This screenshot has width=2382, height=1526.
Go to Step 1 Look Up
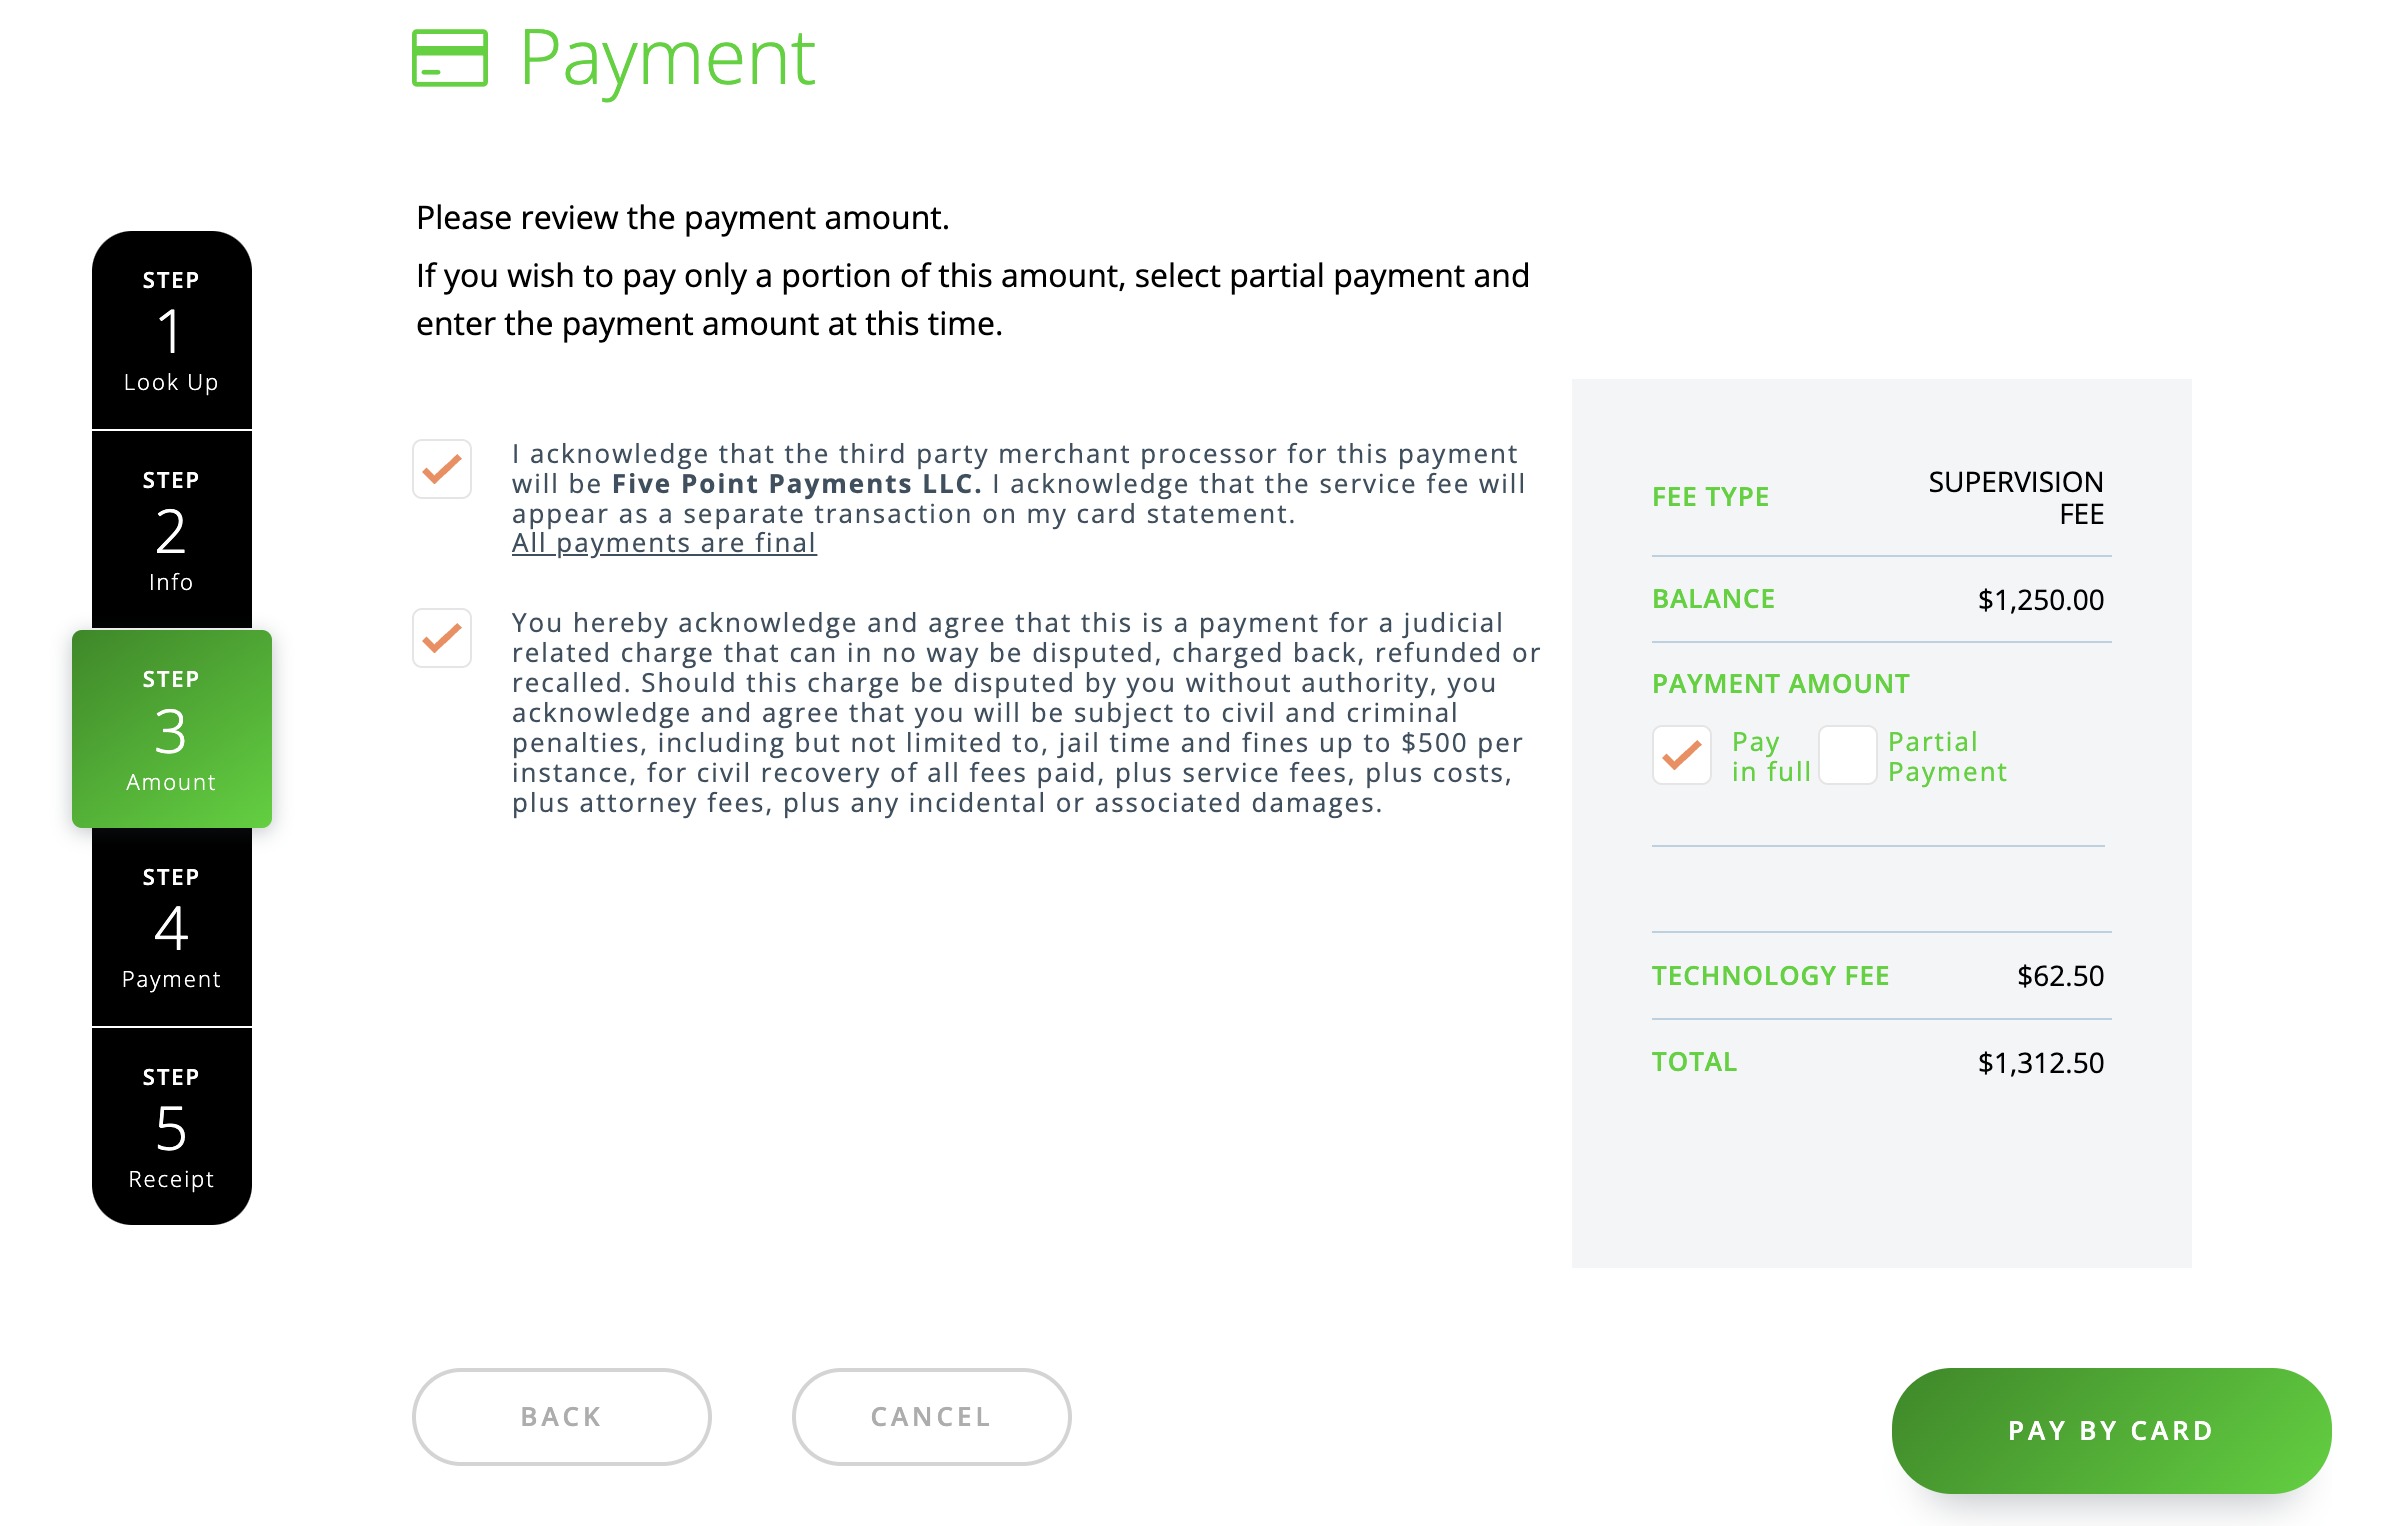click(172, 331)
